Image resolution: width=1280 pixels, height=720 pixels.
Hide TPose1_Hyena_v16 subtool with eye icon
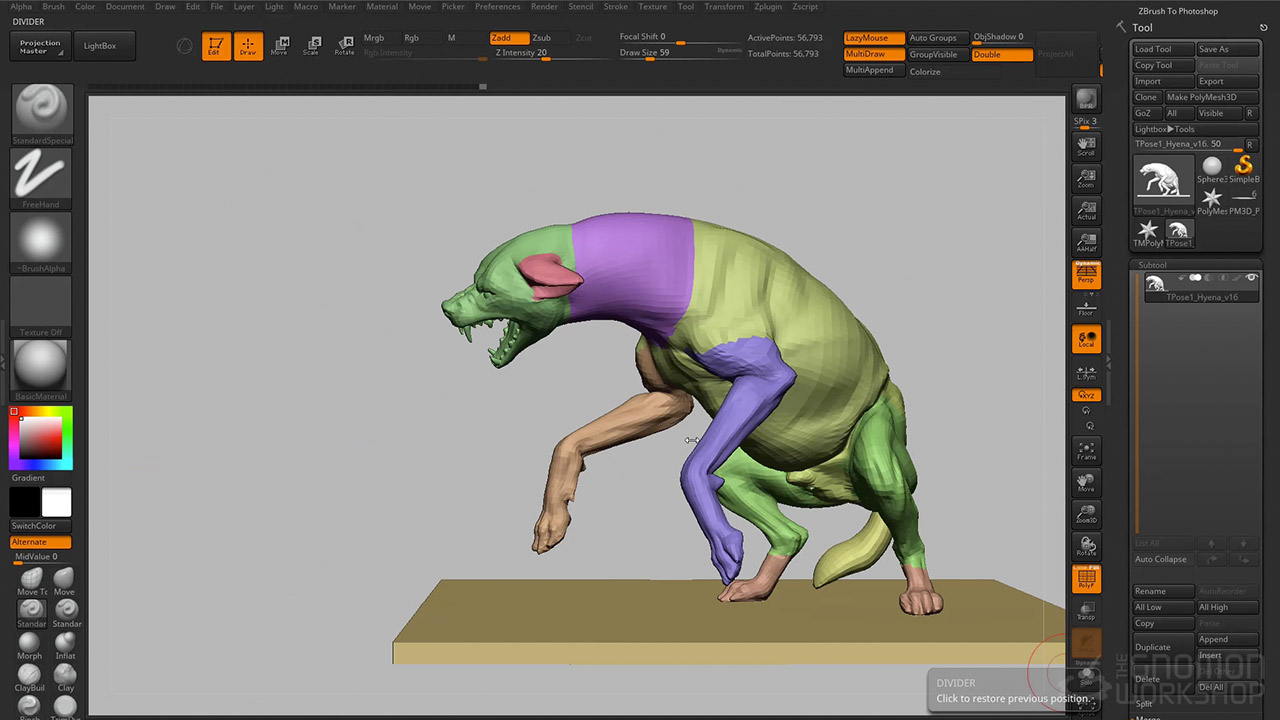point(1251,278)
